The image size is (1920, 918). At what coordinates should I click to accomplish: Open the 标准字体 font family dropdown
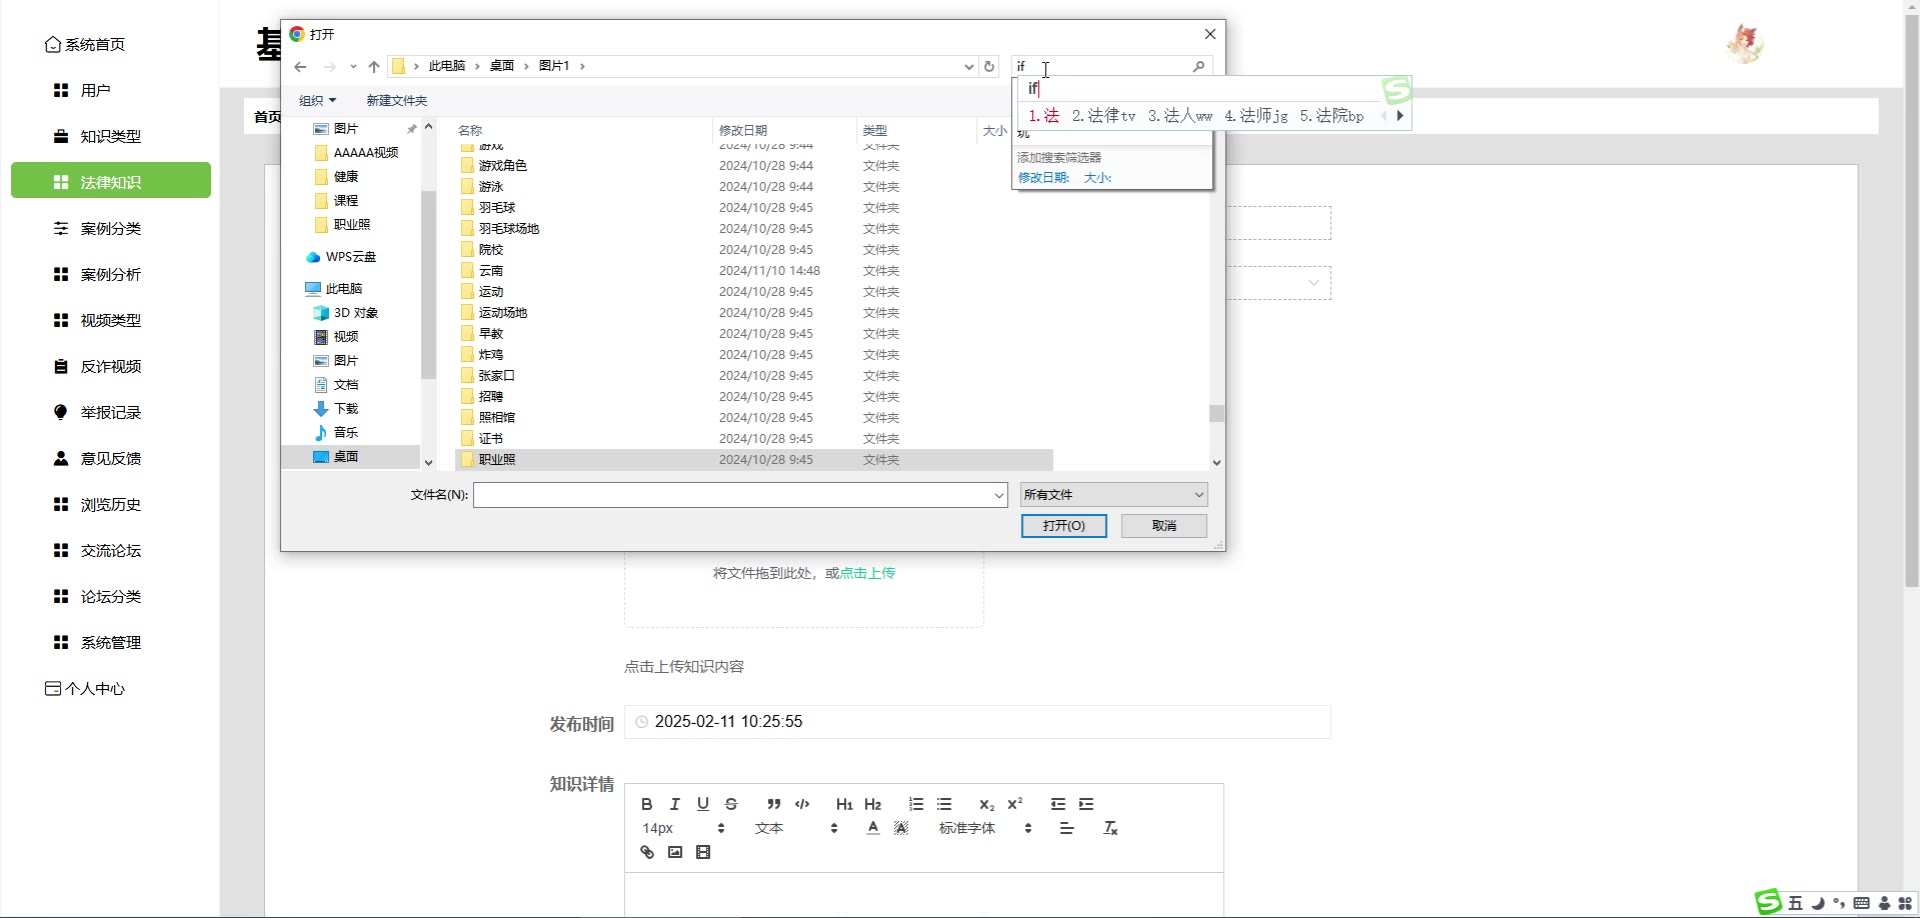pyautogui.click(x=985, y=828)
